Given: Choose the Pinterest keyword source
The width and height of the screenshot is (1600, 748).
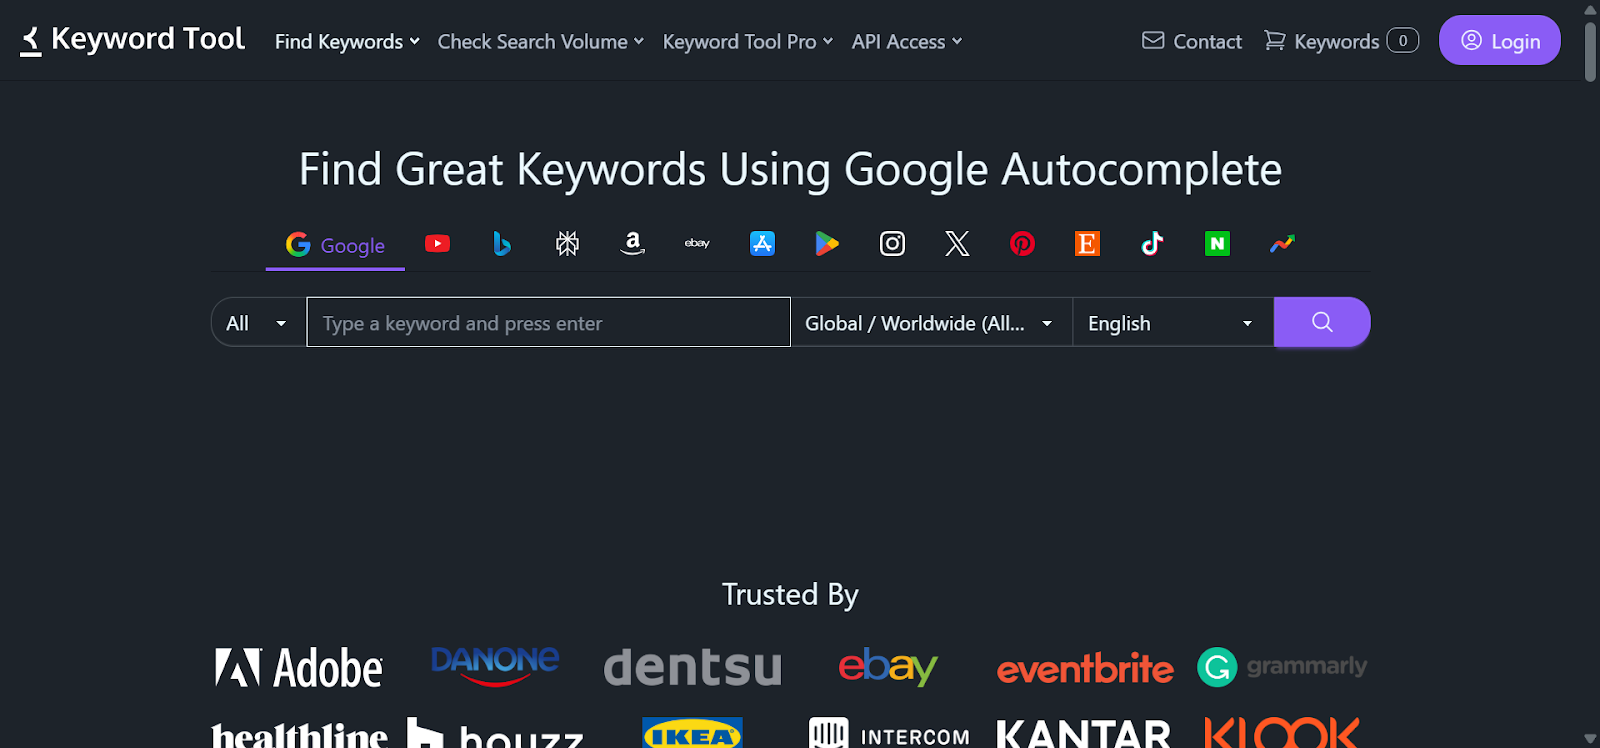Looking at the screenshot, I should coord(1022,243).
